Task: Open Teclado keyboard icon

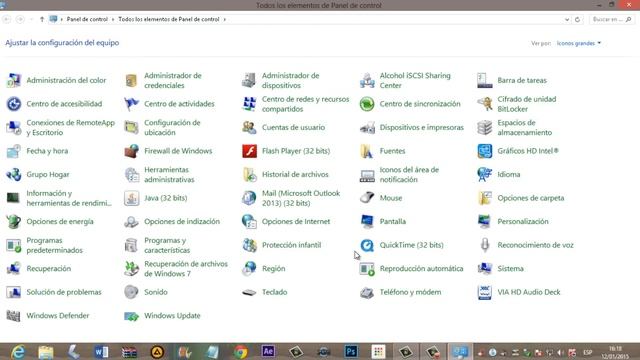Action: (249, 292)
